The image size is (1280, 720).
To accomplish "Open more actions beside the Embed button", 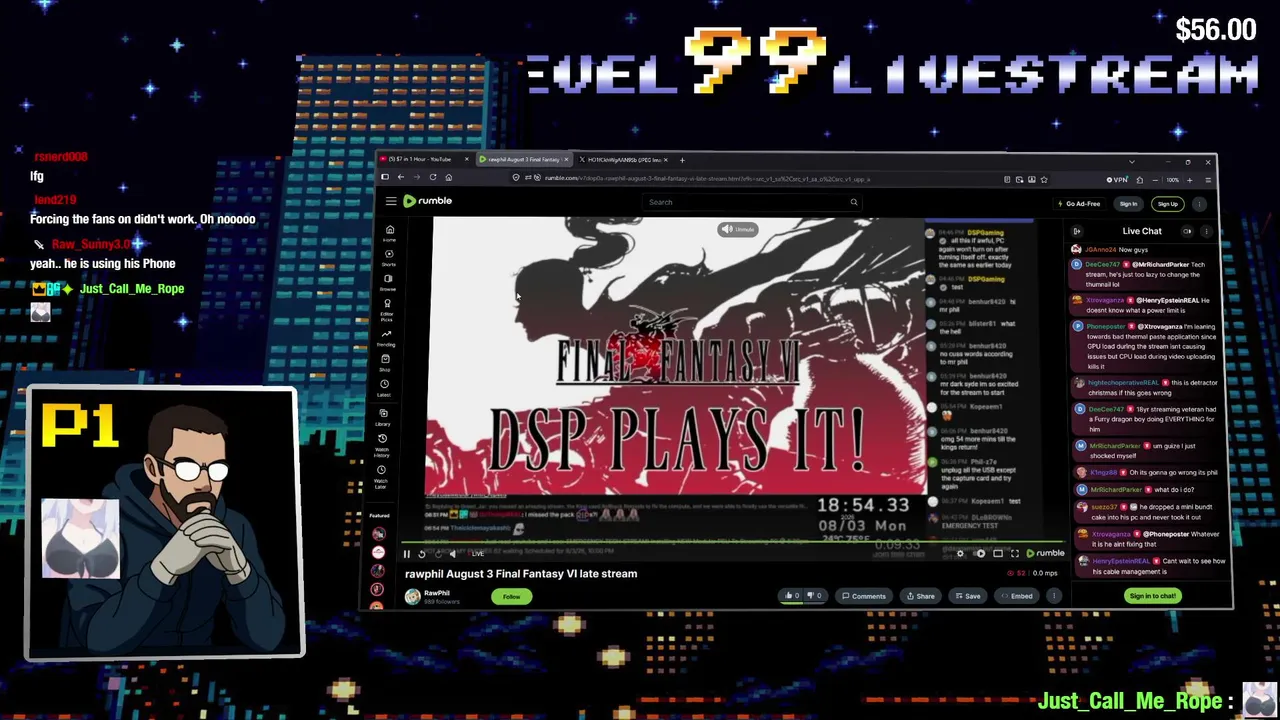I will click(x=1053, y=596).
